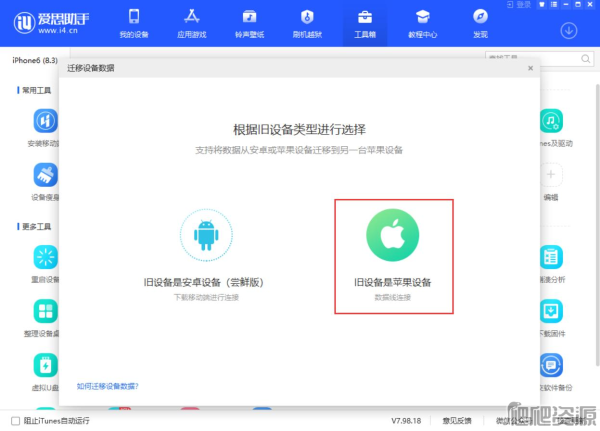Click the skin shirt icon in title bar
Image resolution: width=600 pixels, height=431 pixels.
(542, 5)
